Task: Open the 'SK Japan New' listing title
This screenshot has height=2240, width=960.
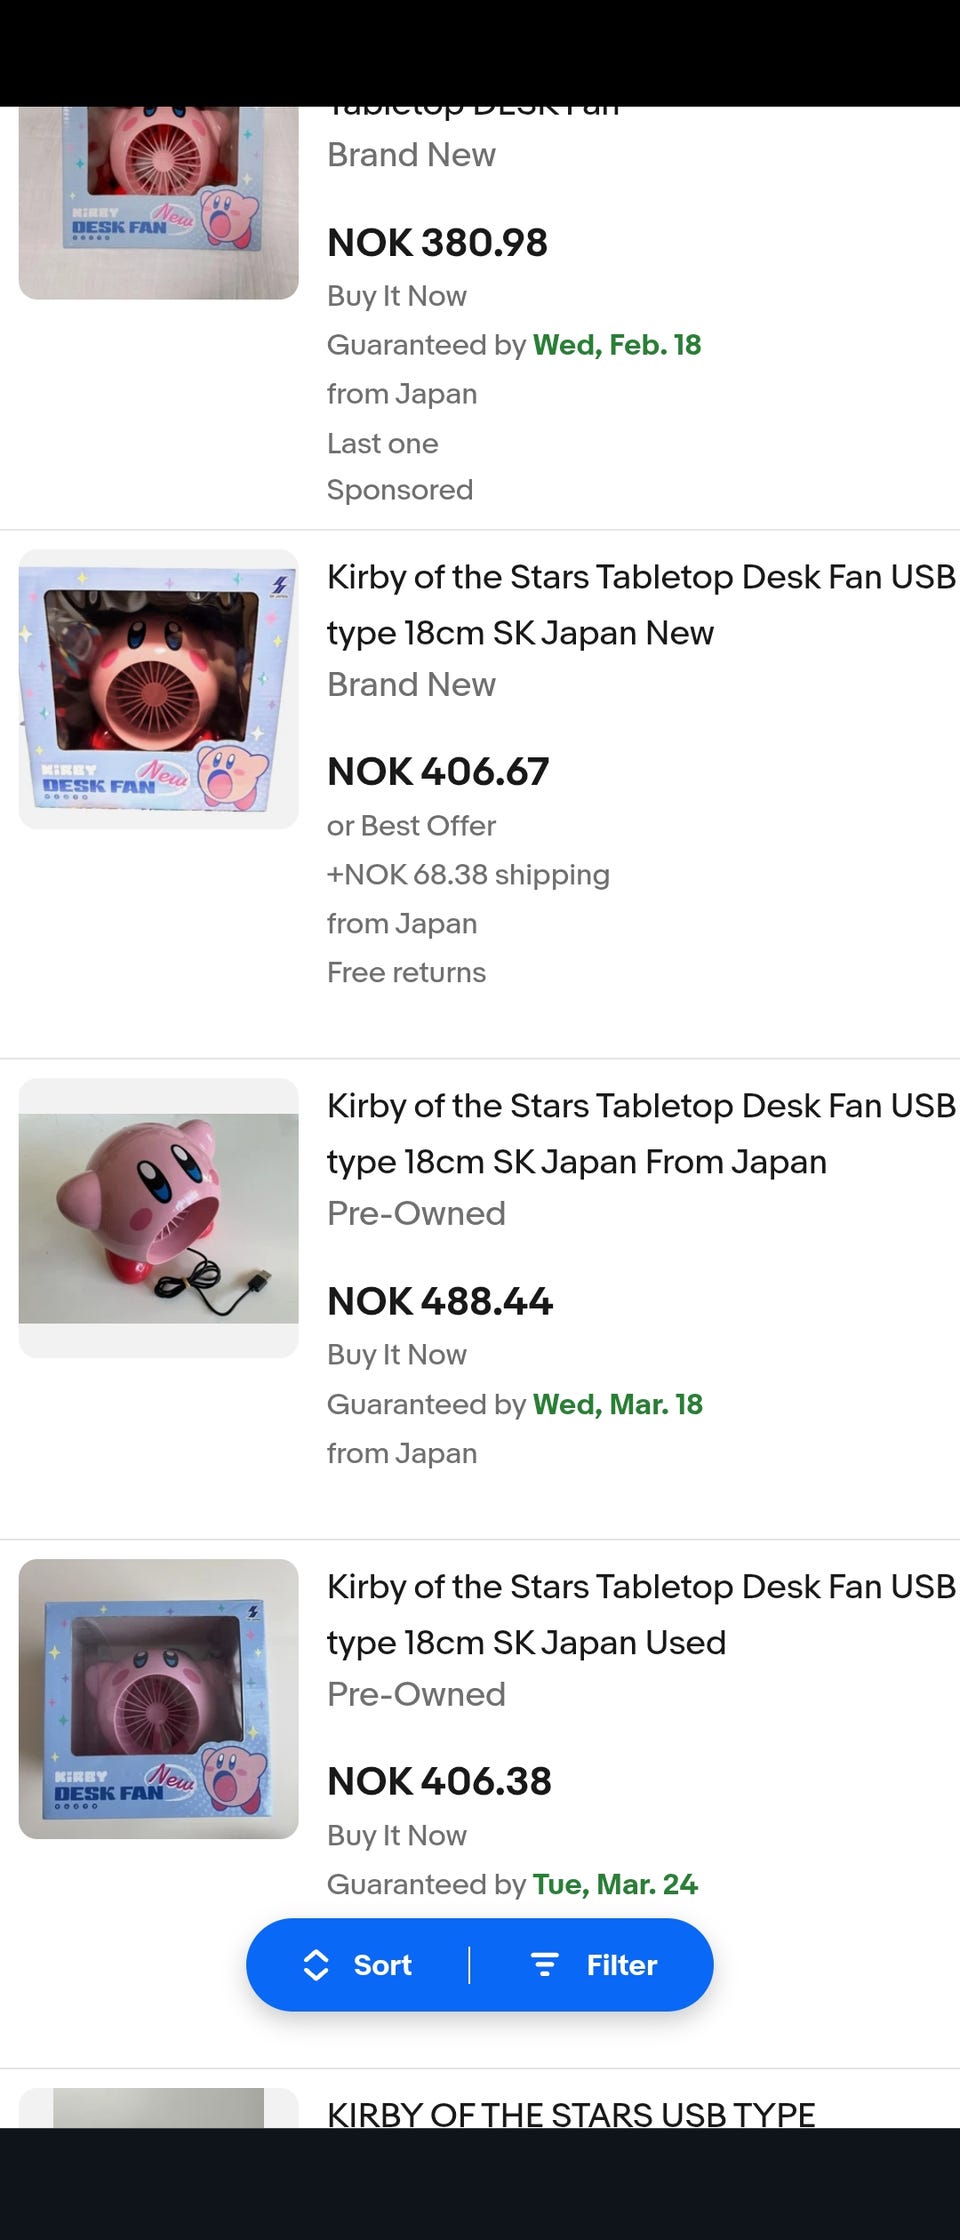Action: pyautogui.click(x=640, y=605)
